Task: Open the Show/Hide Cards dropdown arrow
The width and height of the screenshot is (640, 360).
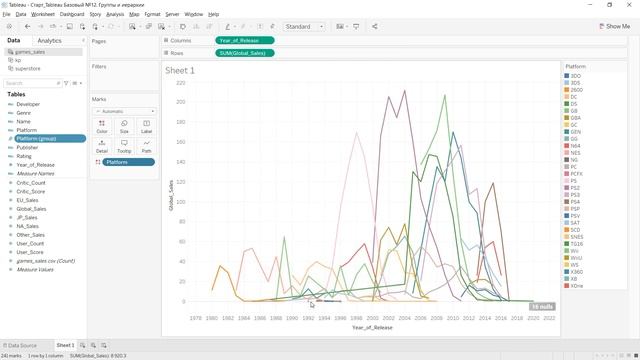Action: (347, 27)
